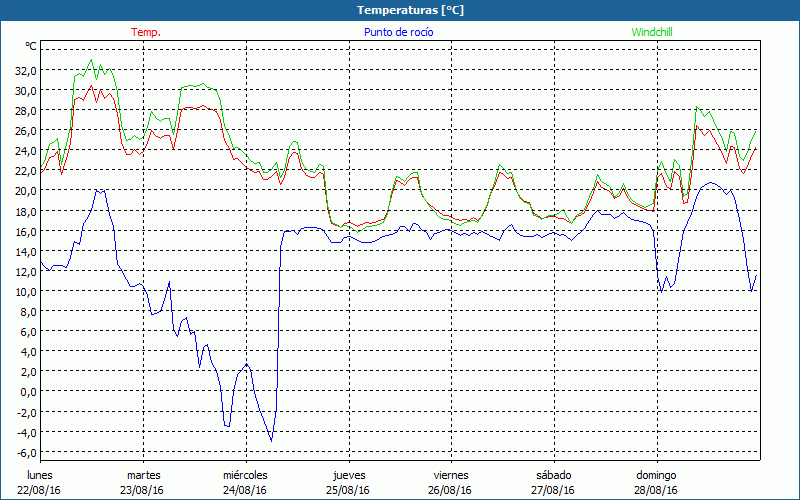Screen dimensions: 800x500
Task: Select the 'miércoles' day label
Action: point(245,475)
